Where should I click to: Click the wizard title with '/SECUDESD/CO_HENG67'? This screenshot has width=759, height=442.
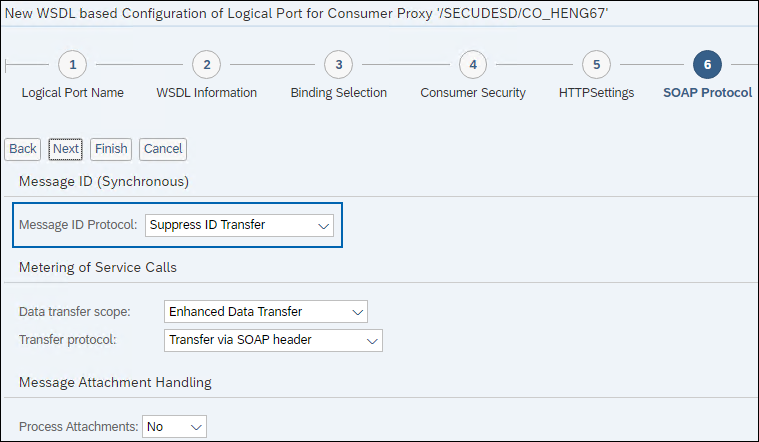coord(306,13)
